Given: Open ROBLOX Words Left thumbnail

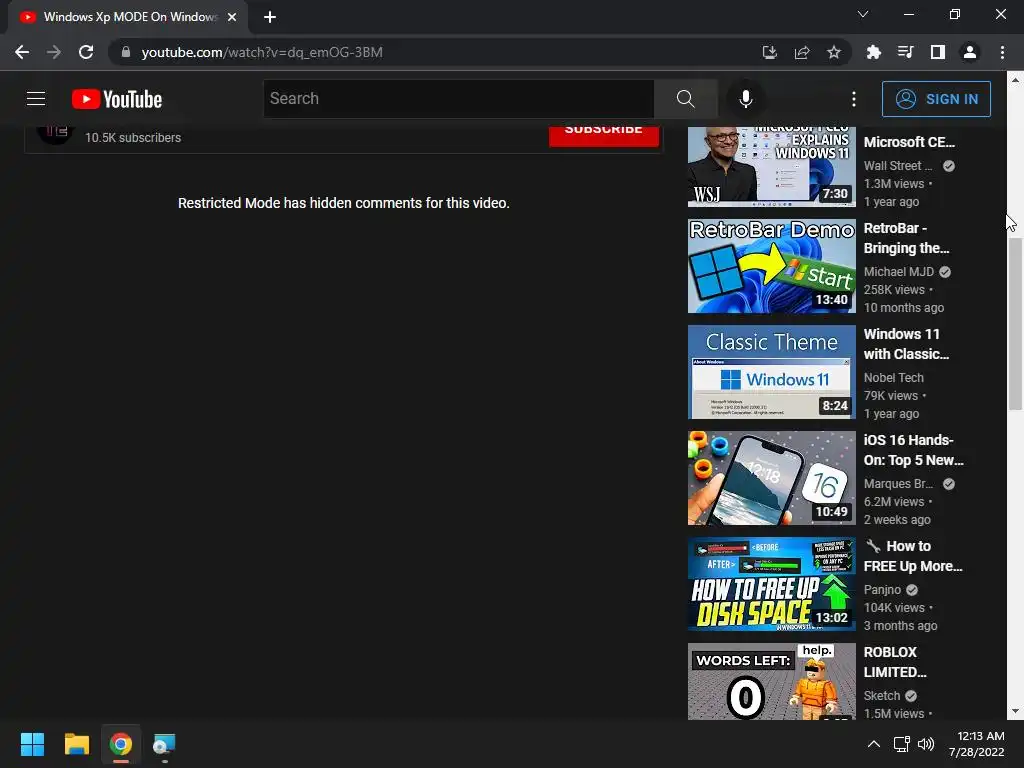Looking at the screenshot, I should click(x=771, y=681).
